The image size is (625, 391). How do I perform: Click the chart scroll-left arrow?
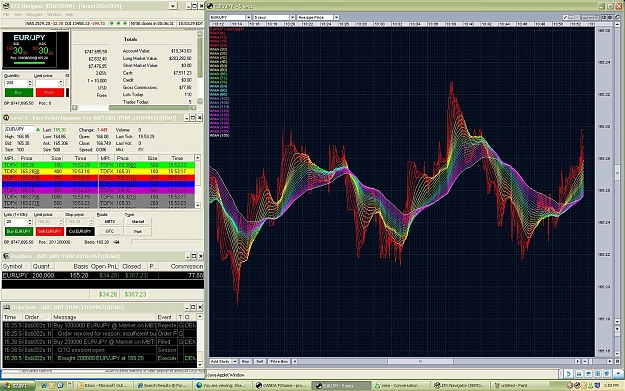[x=295, y=362]
